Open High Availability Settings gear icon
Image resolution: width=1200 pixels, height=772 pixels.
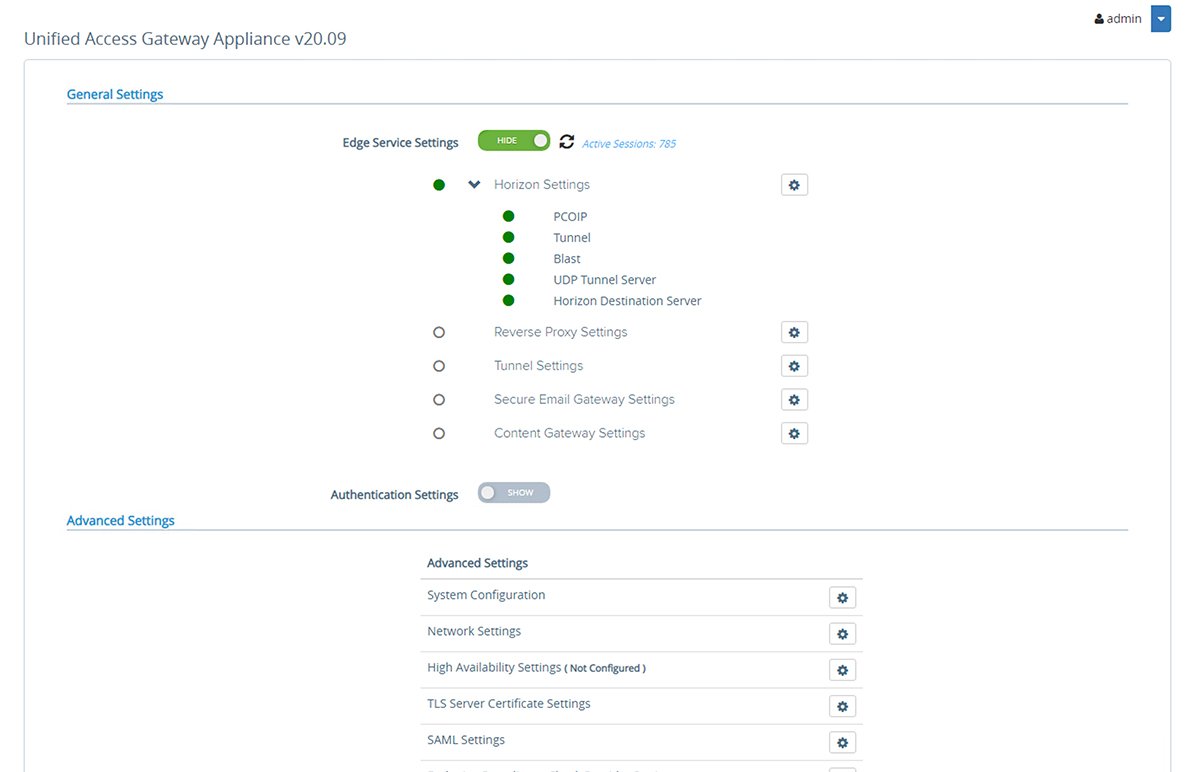click(x=842, y=670)
